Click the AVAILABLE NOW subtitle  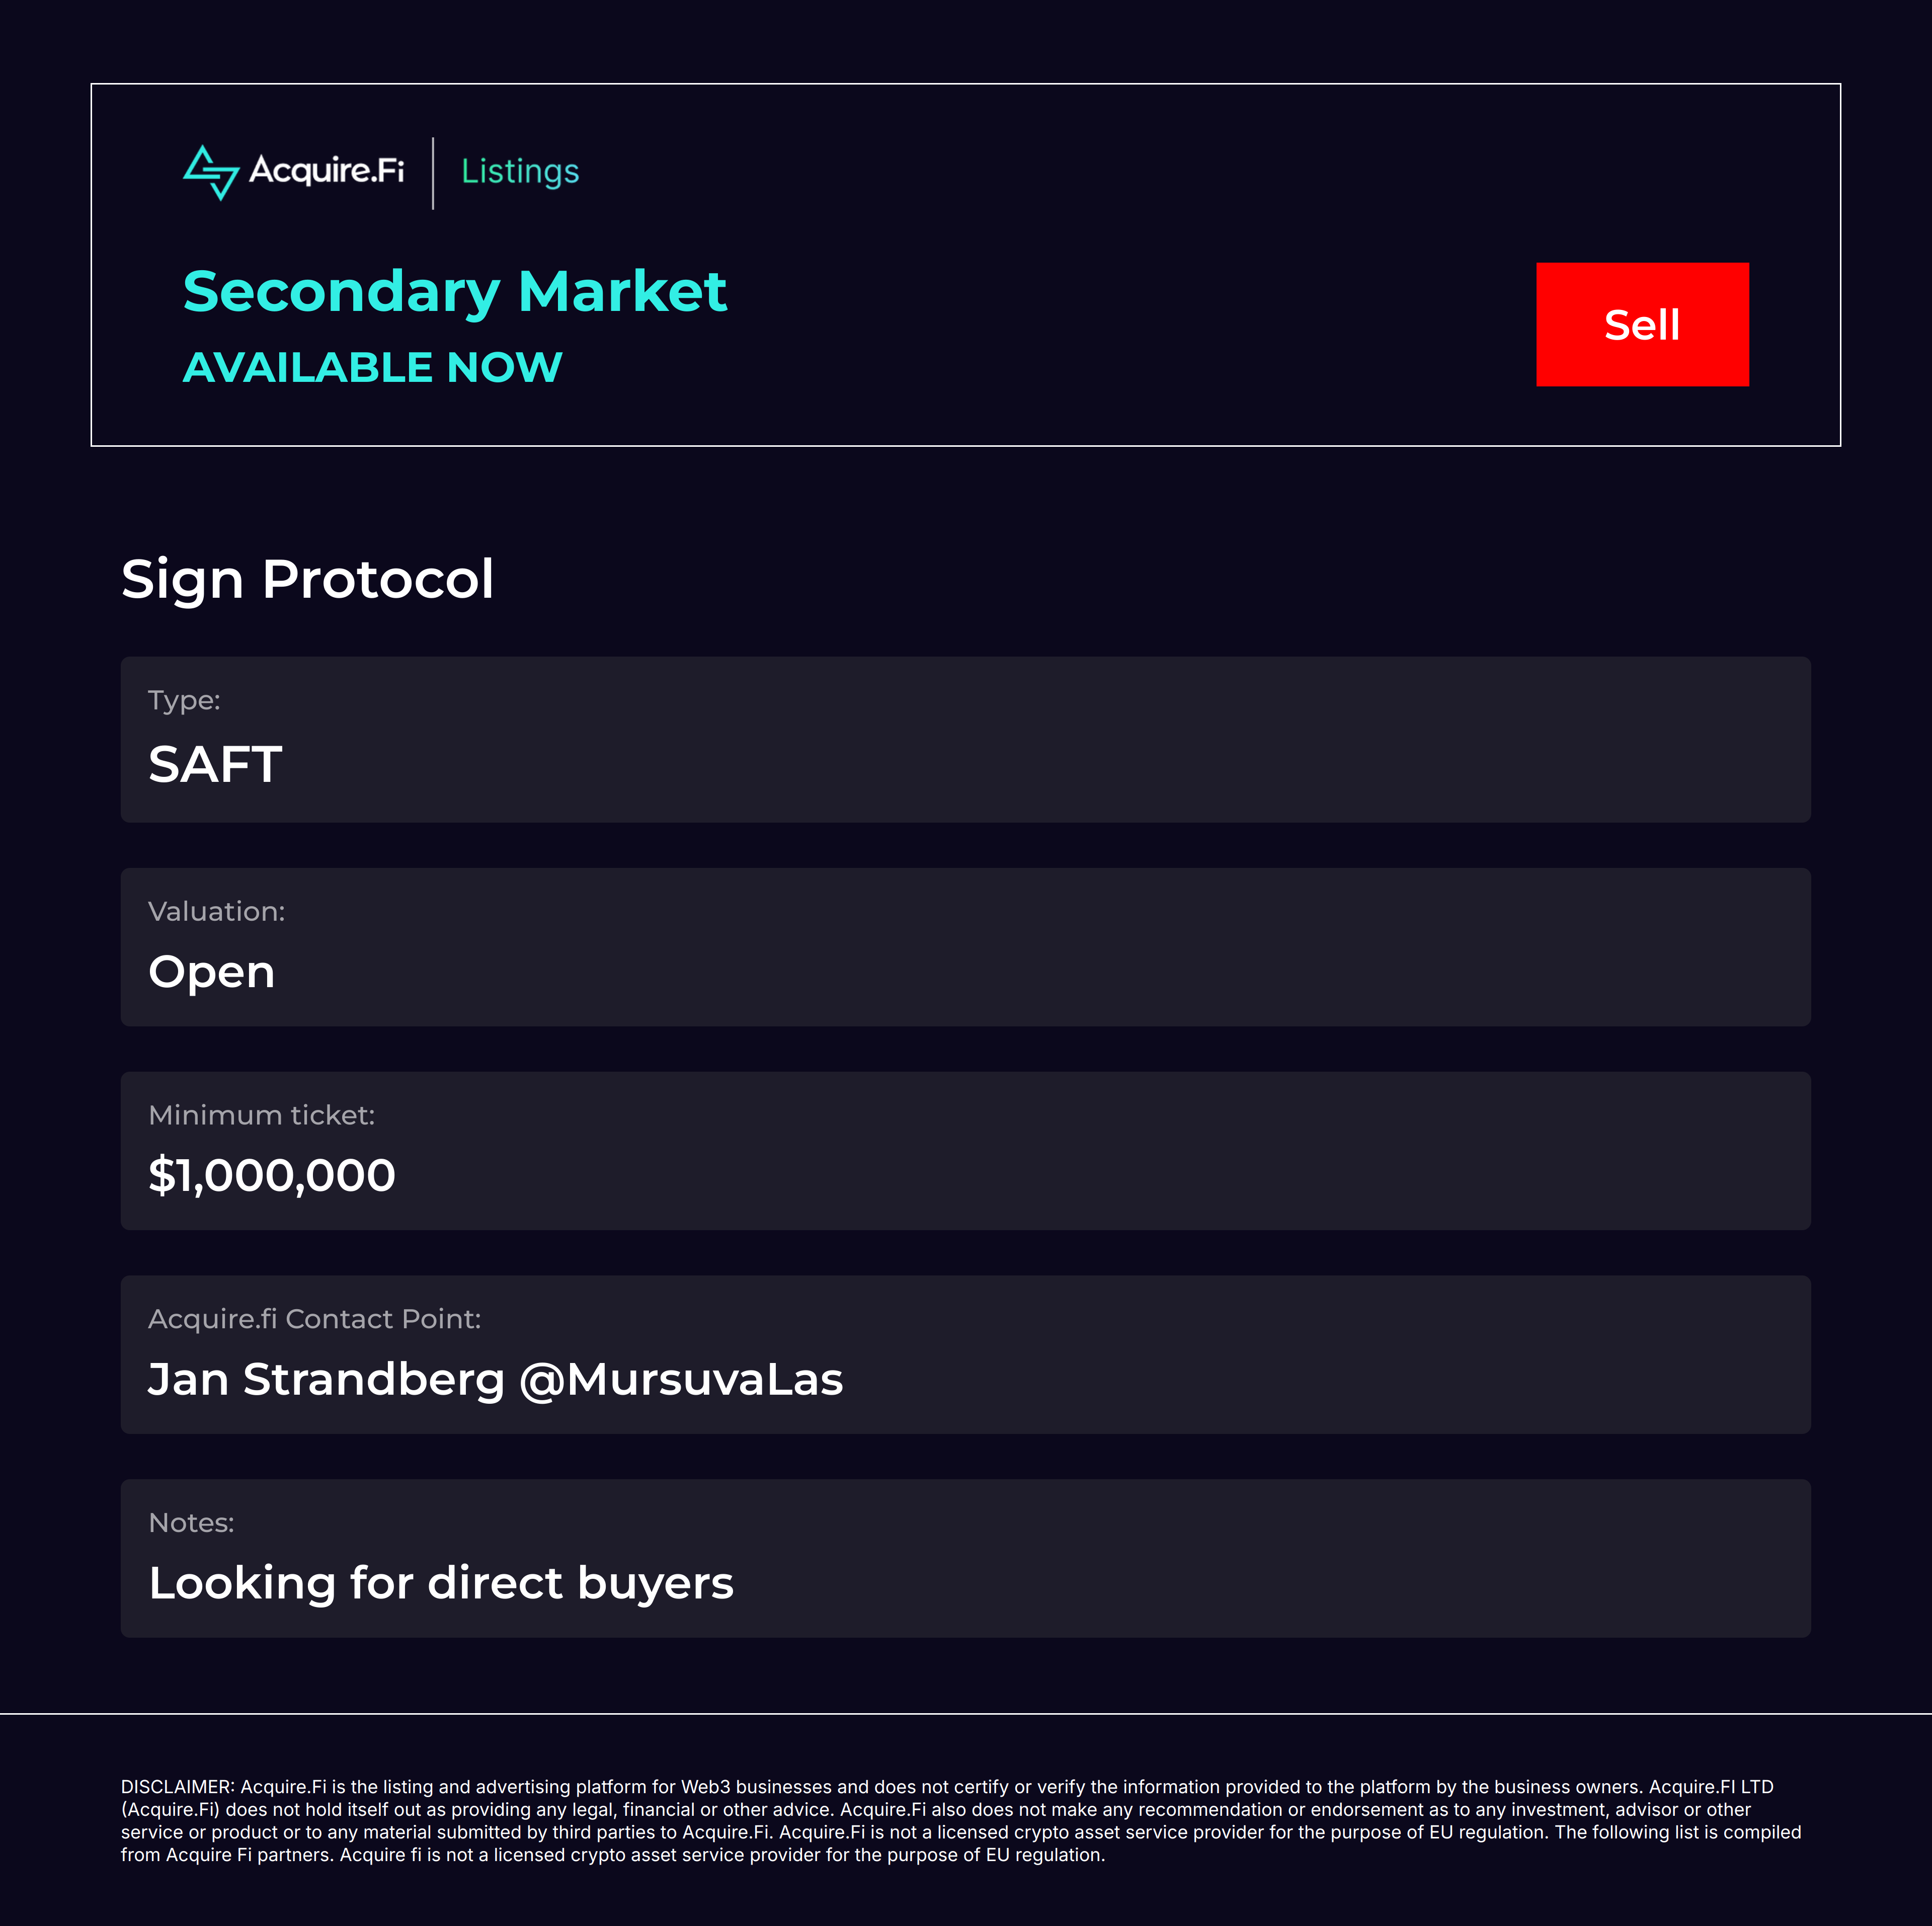372,367
